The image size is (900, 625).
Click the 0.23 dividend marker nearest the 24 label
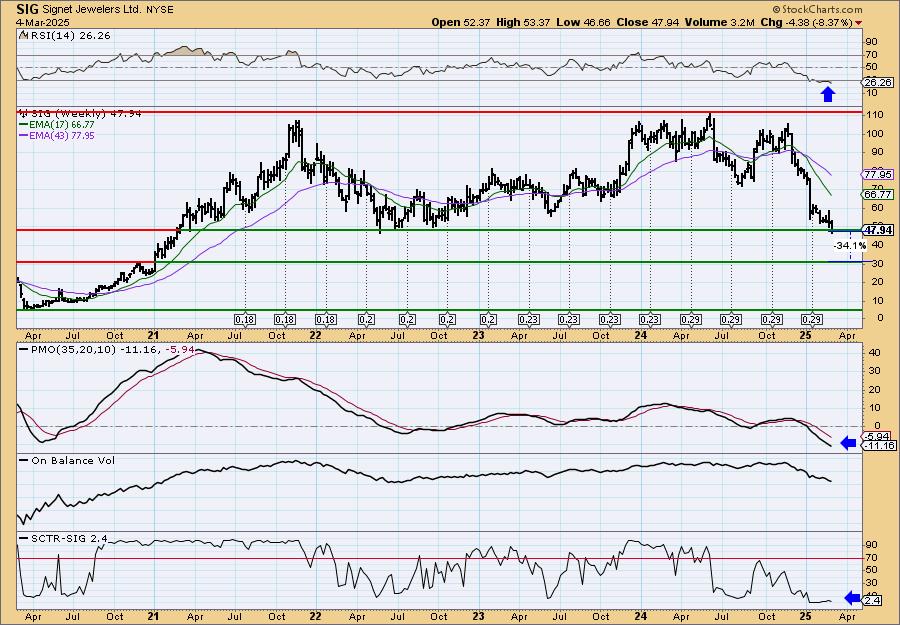pos(650,319)
